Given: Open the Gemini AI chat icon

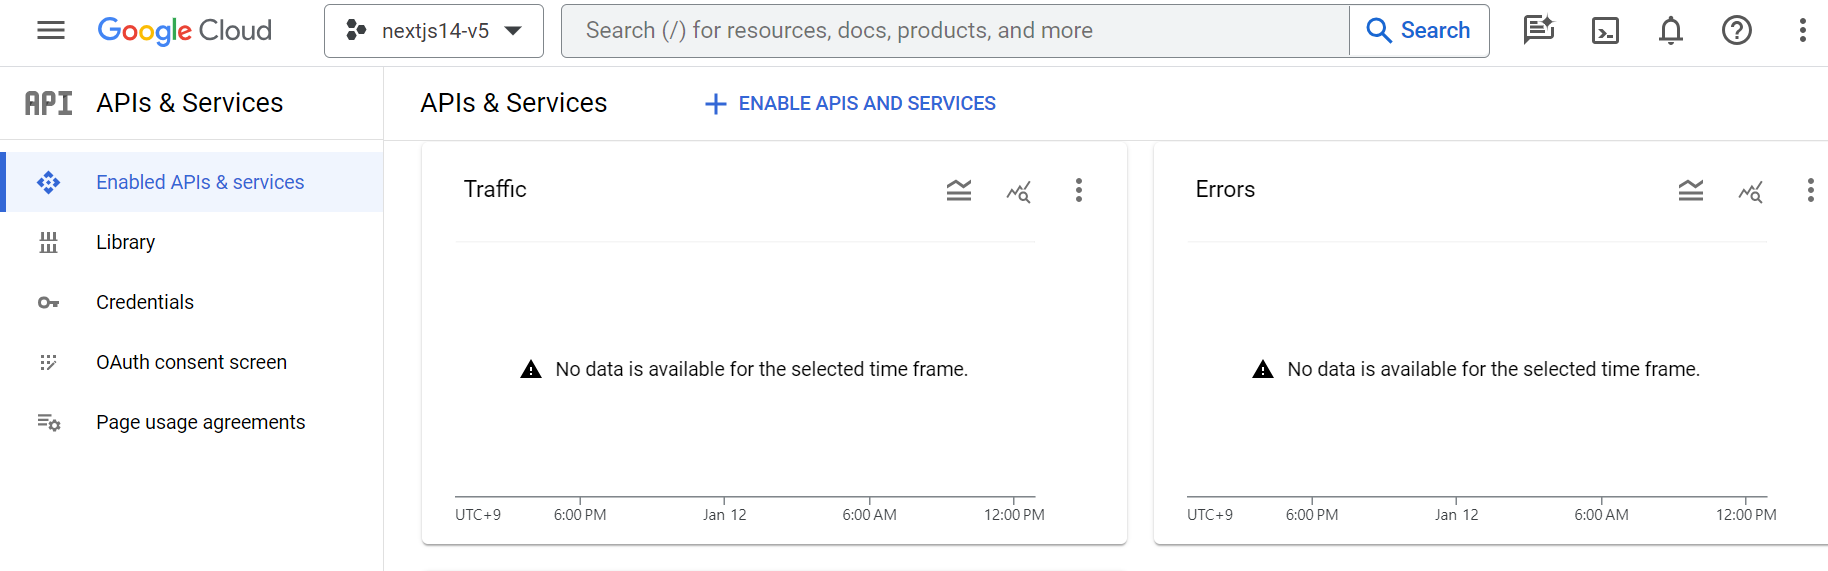Looking at the screenshot, I should click(1539, 31).
